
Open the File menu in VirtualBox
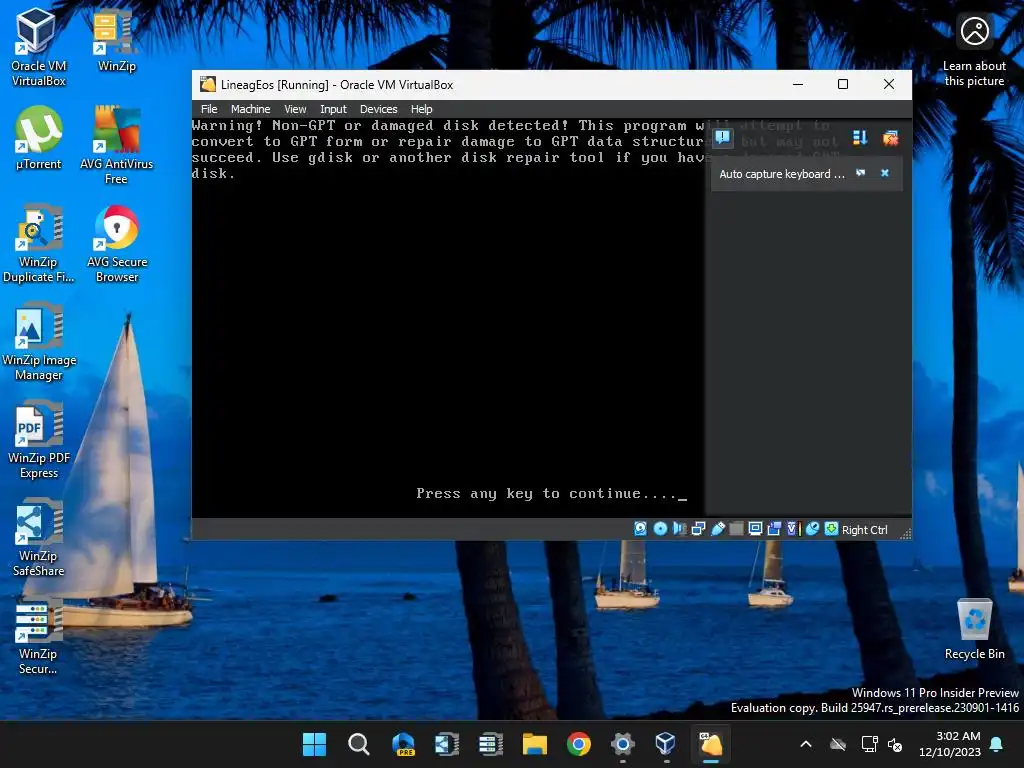point(209,109)
